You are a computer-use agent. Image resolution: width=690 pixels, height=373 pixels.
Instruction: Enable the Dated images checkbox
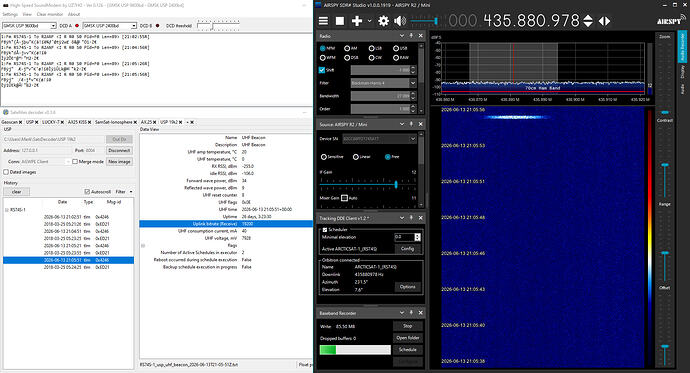(6, 172)
